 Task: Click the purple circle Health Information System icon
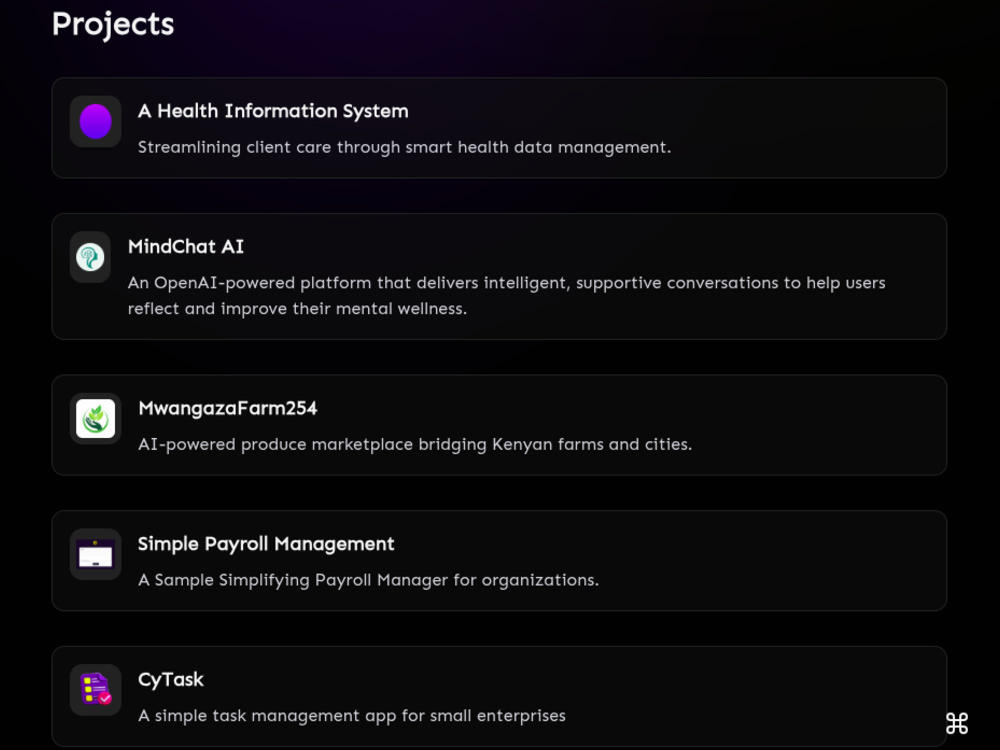(x=96, y=121)
